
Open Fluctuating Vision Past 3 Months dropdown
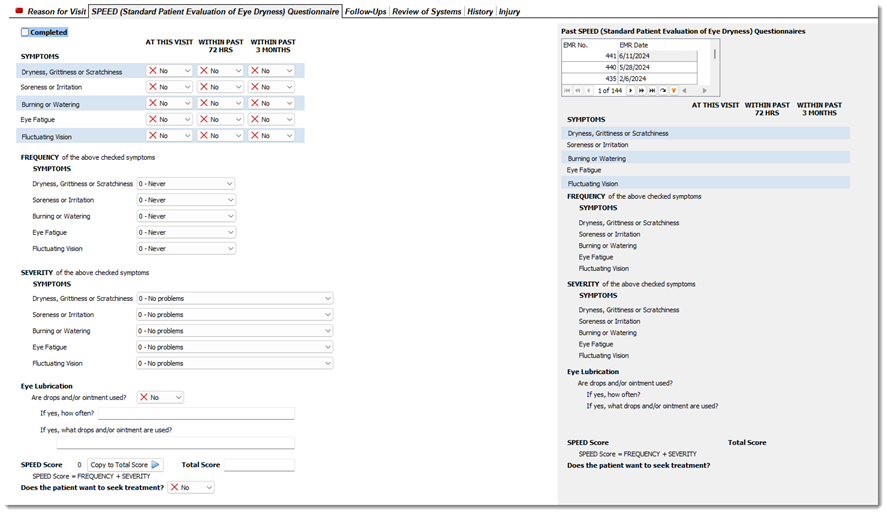[x=272, y=136]
